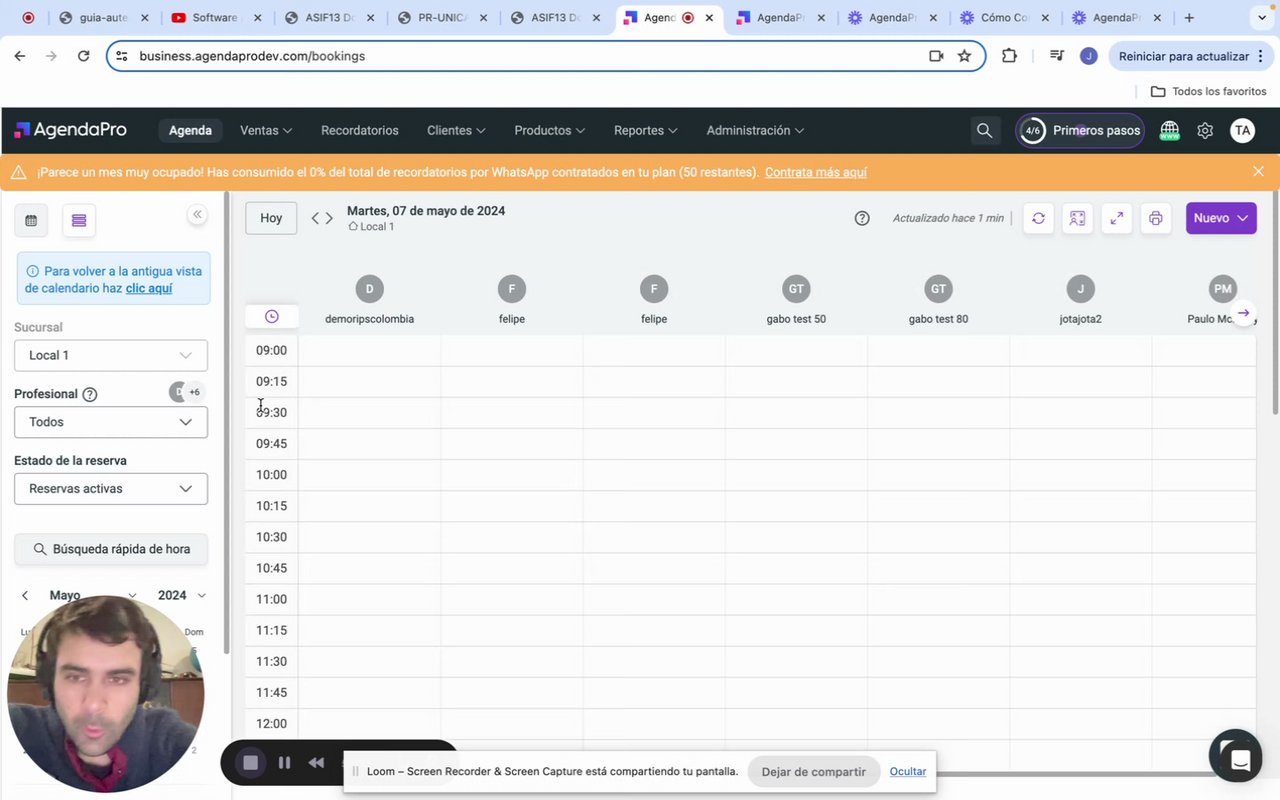
Task: Click the Ocultar link
Action: pos(908,772)
